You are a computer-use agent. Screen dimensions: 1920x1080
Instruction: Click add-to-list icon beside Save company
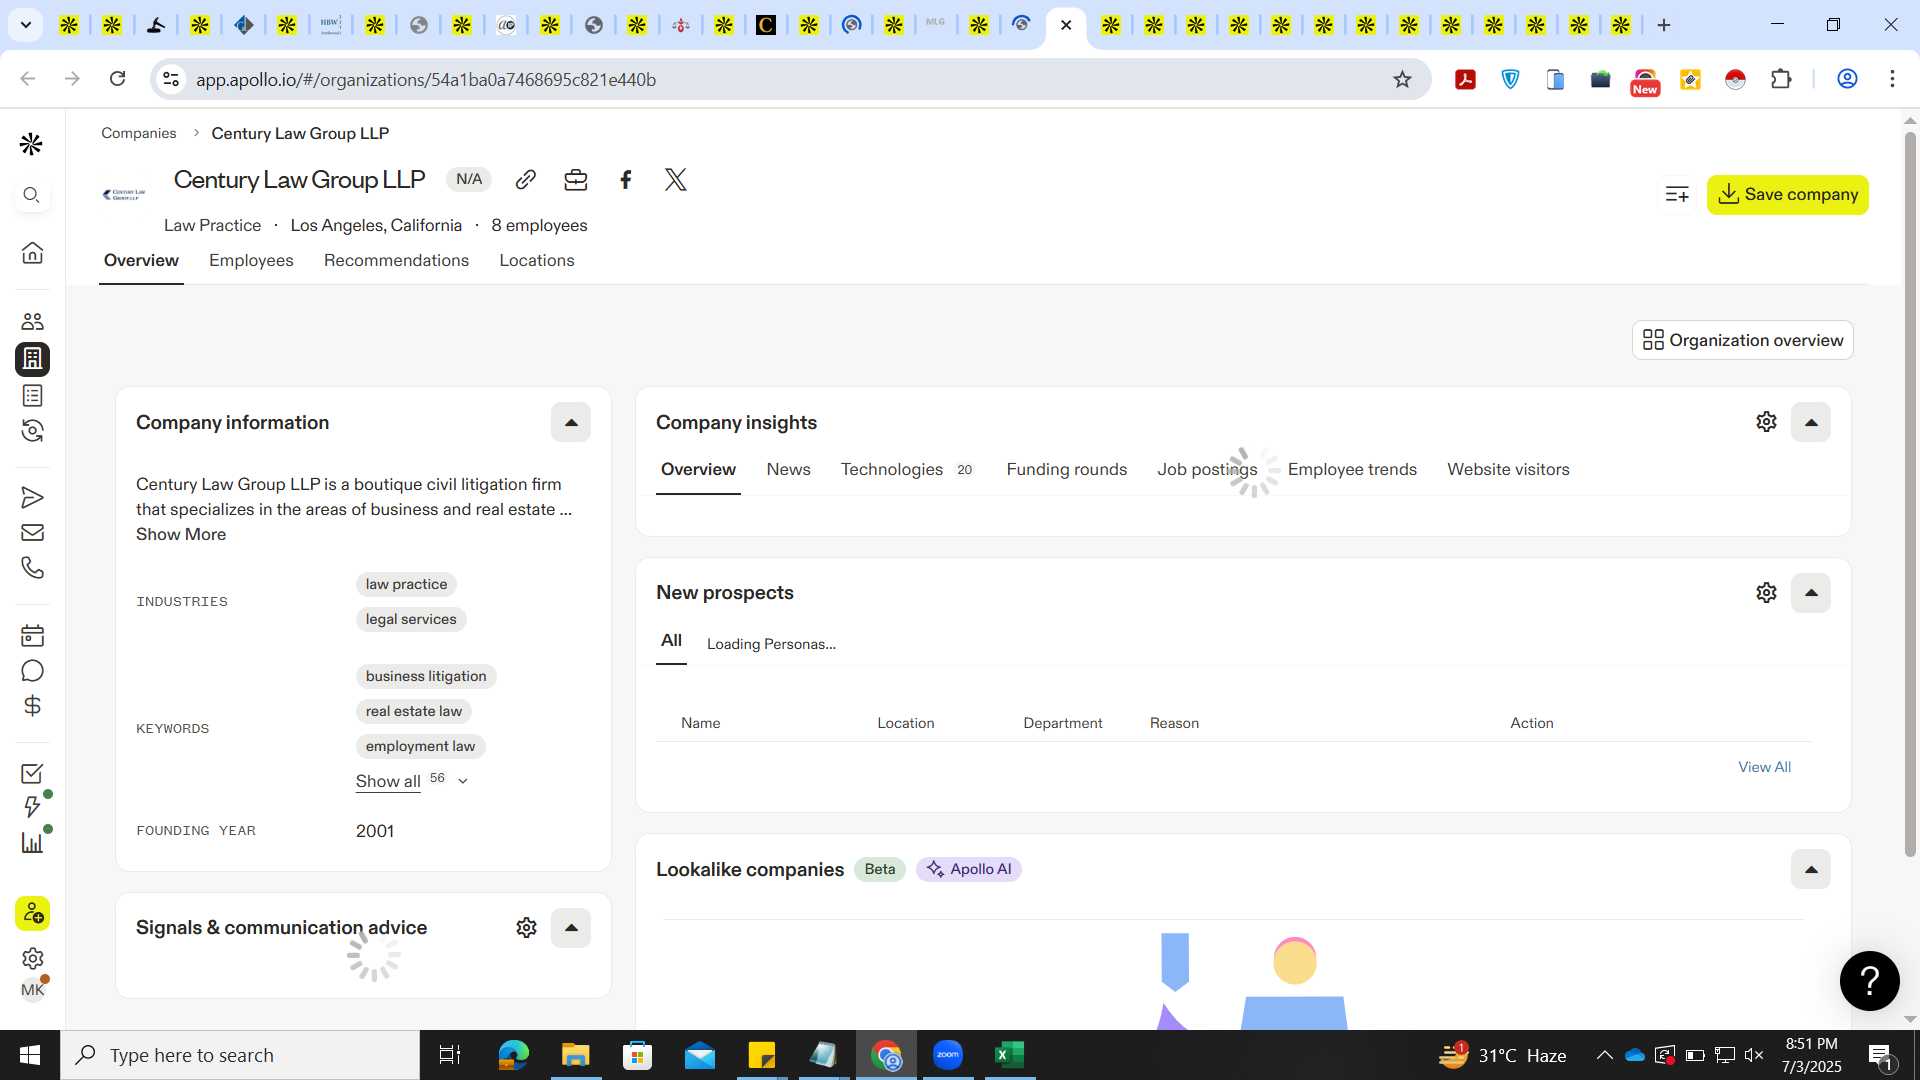pos(1677,195)
